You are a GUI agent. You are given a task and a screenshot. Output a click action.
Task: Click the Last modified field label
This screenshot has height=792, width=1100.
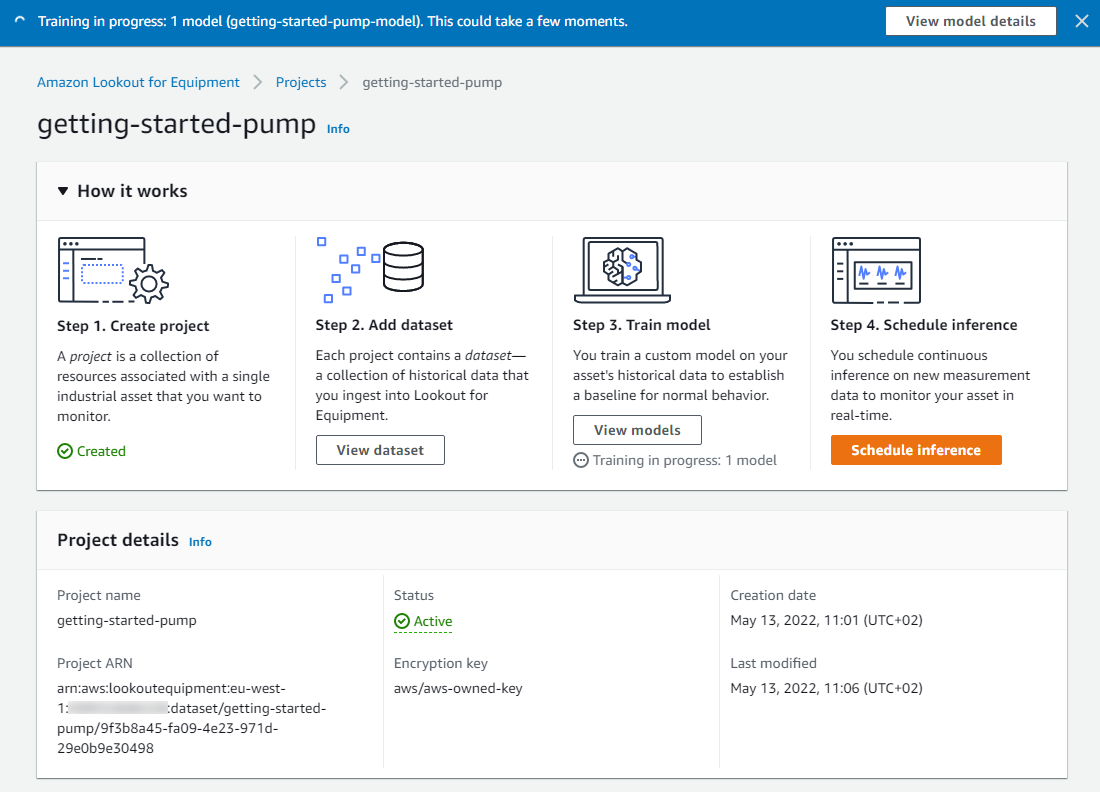coord(773,663)
